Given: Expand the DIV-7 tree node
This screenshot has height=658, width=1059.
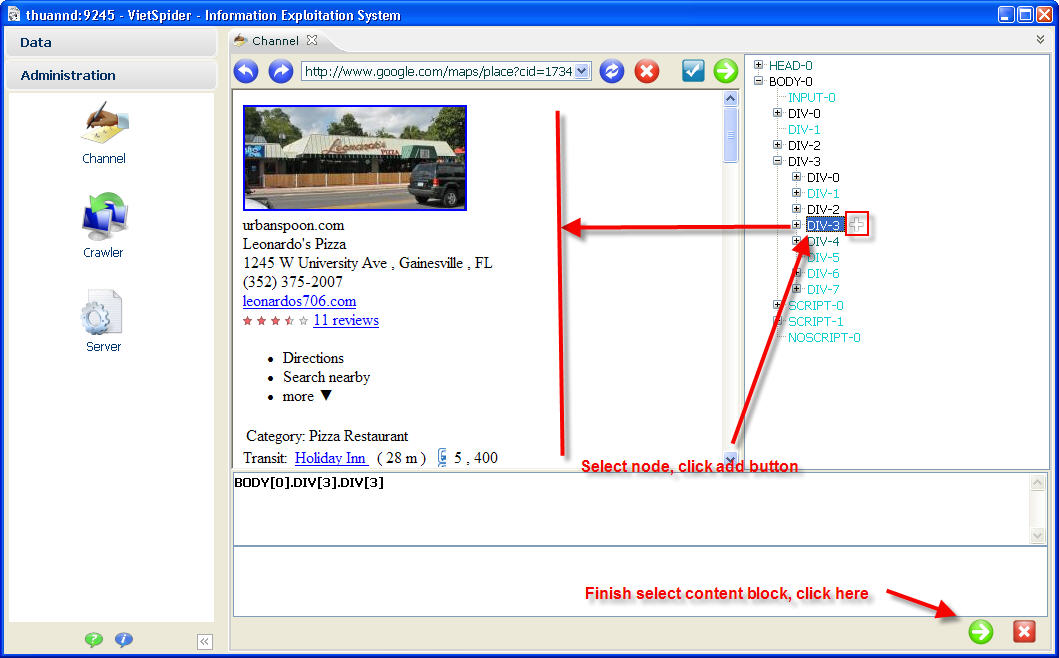Looking at the screenshot, I should coord(796,289).
